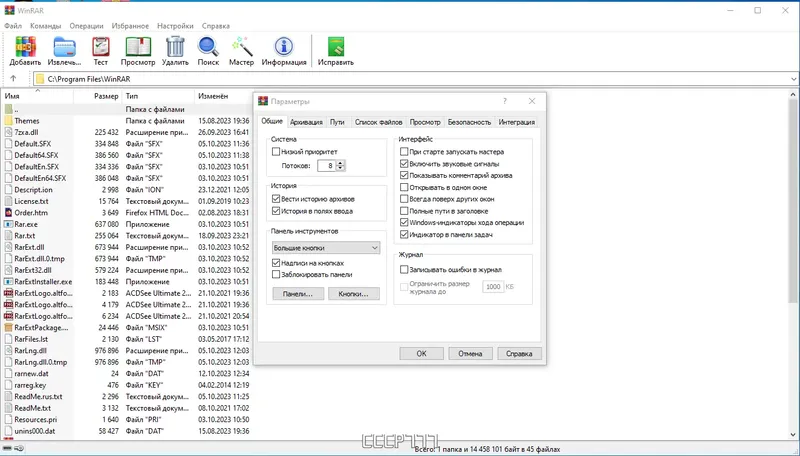Click the WinRAR title bar icon
This screenshot has width=800, height=456.
point(9,10)
